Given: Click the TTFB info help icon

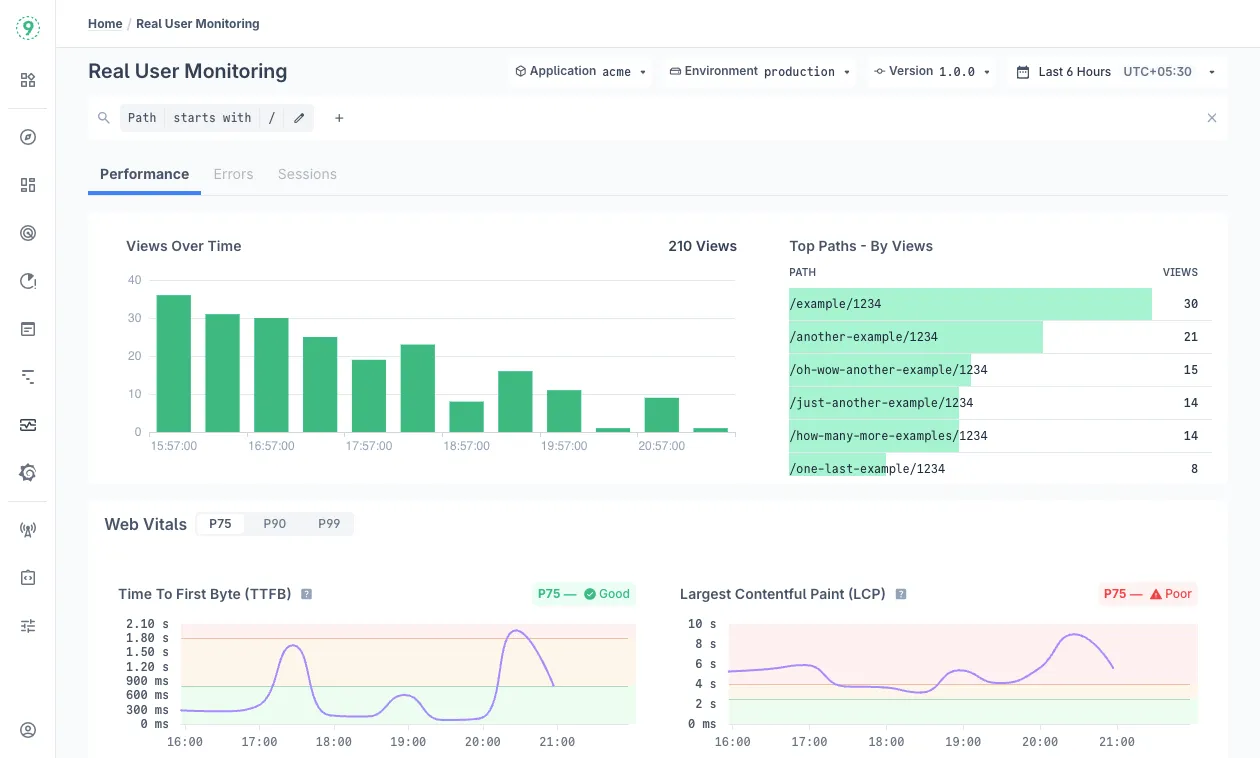Looking at the screenshot, I should click(x=307, y=594).
